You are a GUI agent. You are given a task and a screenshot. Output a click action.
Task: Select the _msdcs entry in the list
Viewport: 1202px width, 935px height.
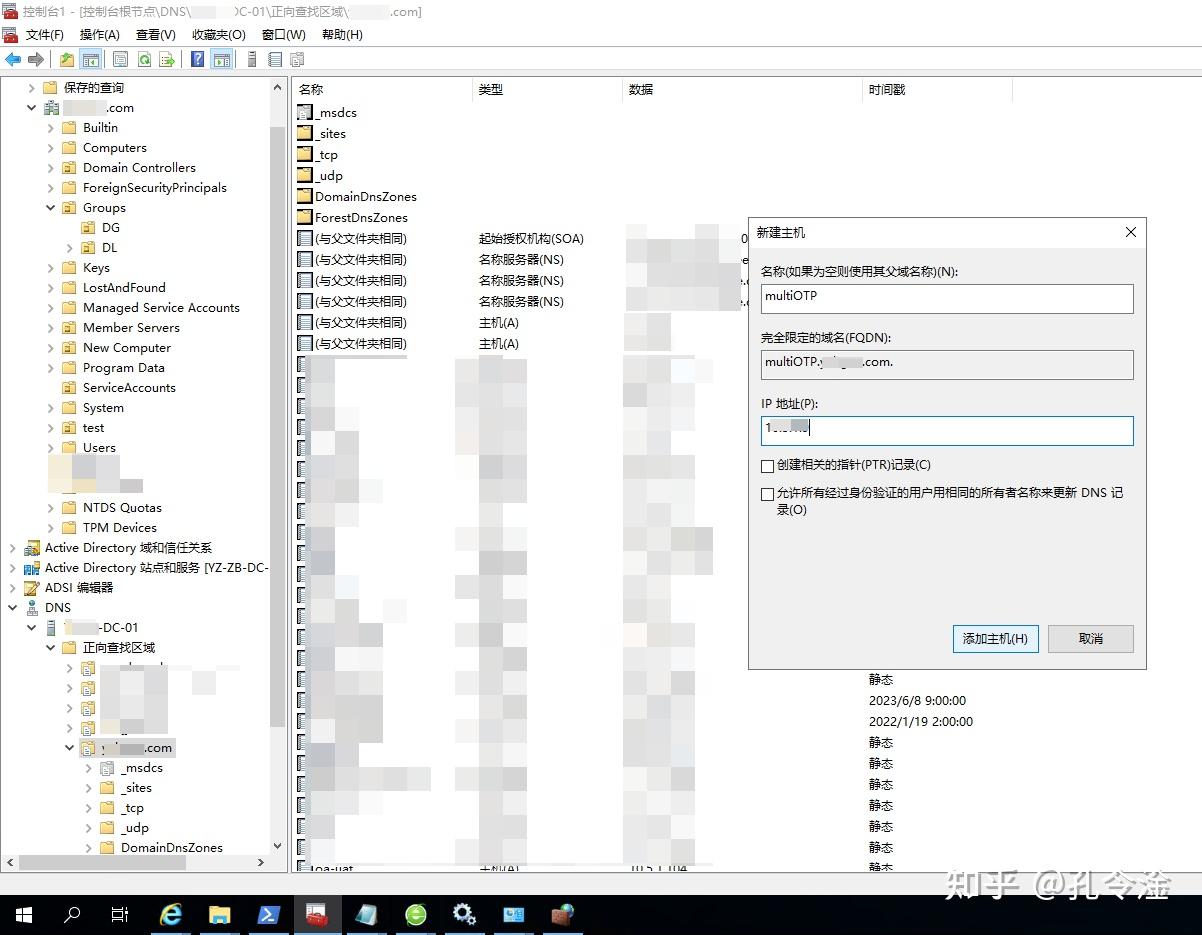(327, 113)
